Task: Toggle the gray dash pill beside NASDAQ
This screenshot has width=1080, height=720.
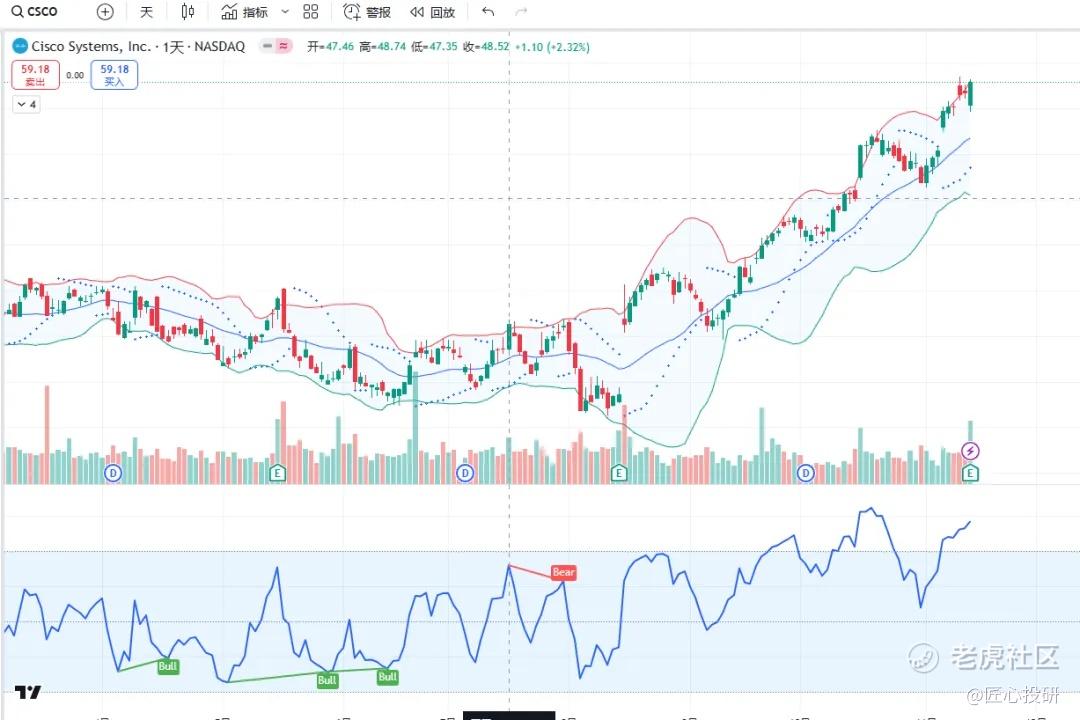Action: [267, 46]
